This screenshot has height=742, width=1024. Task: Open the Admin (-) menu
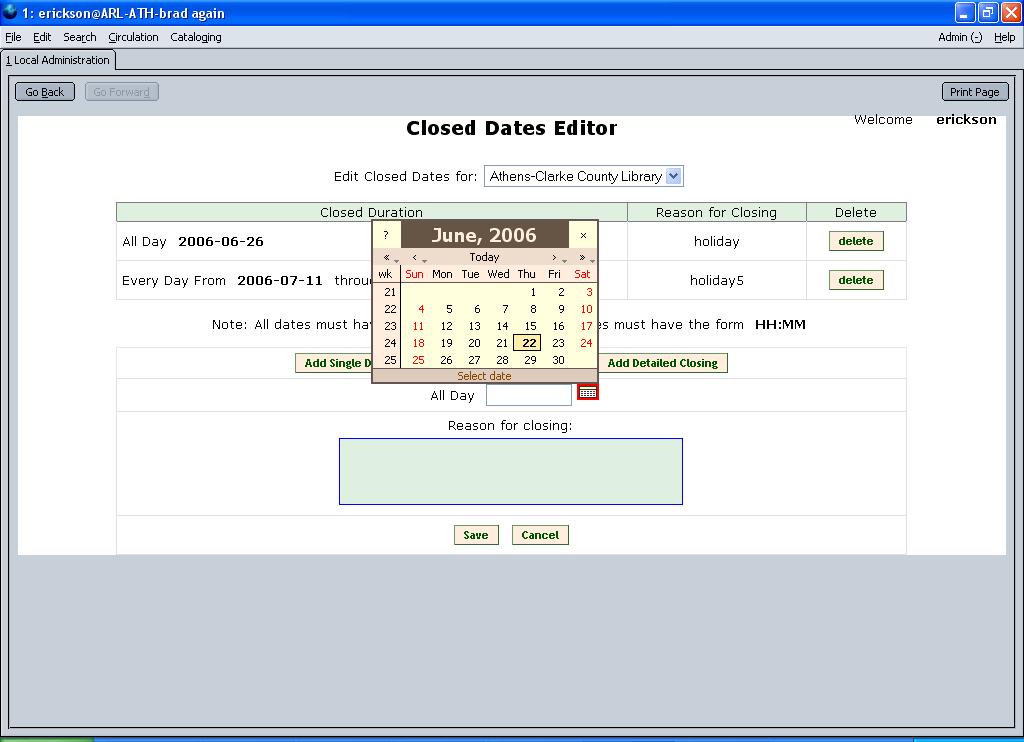[959, 37]
